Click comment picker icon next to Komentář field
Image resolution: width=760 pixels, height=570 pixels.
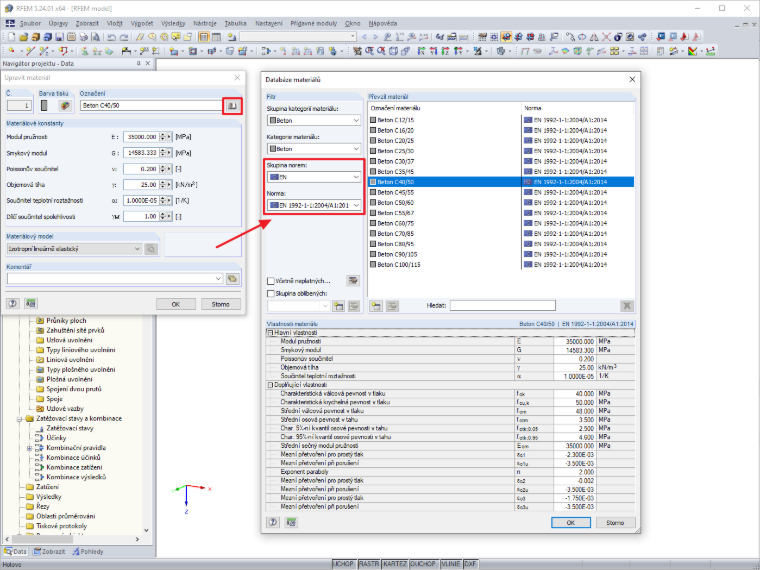[x=233, y=279]
